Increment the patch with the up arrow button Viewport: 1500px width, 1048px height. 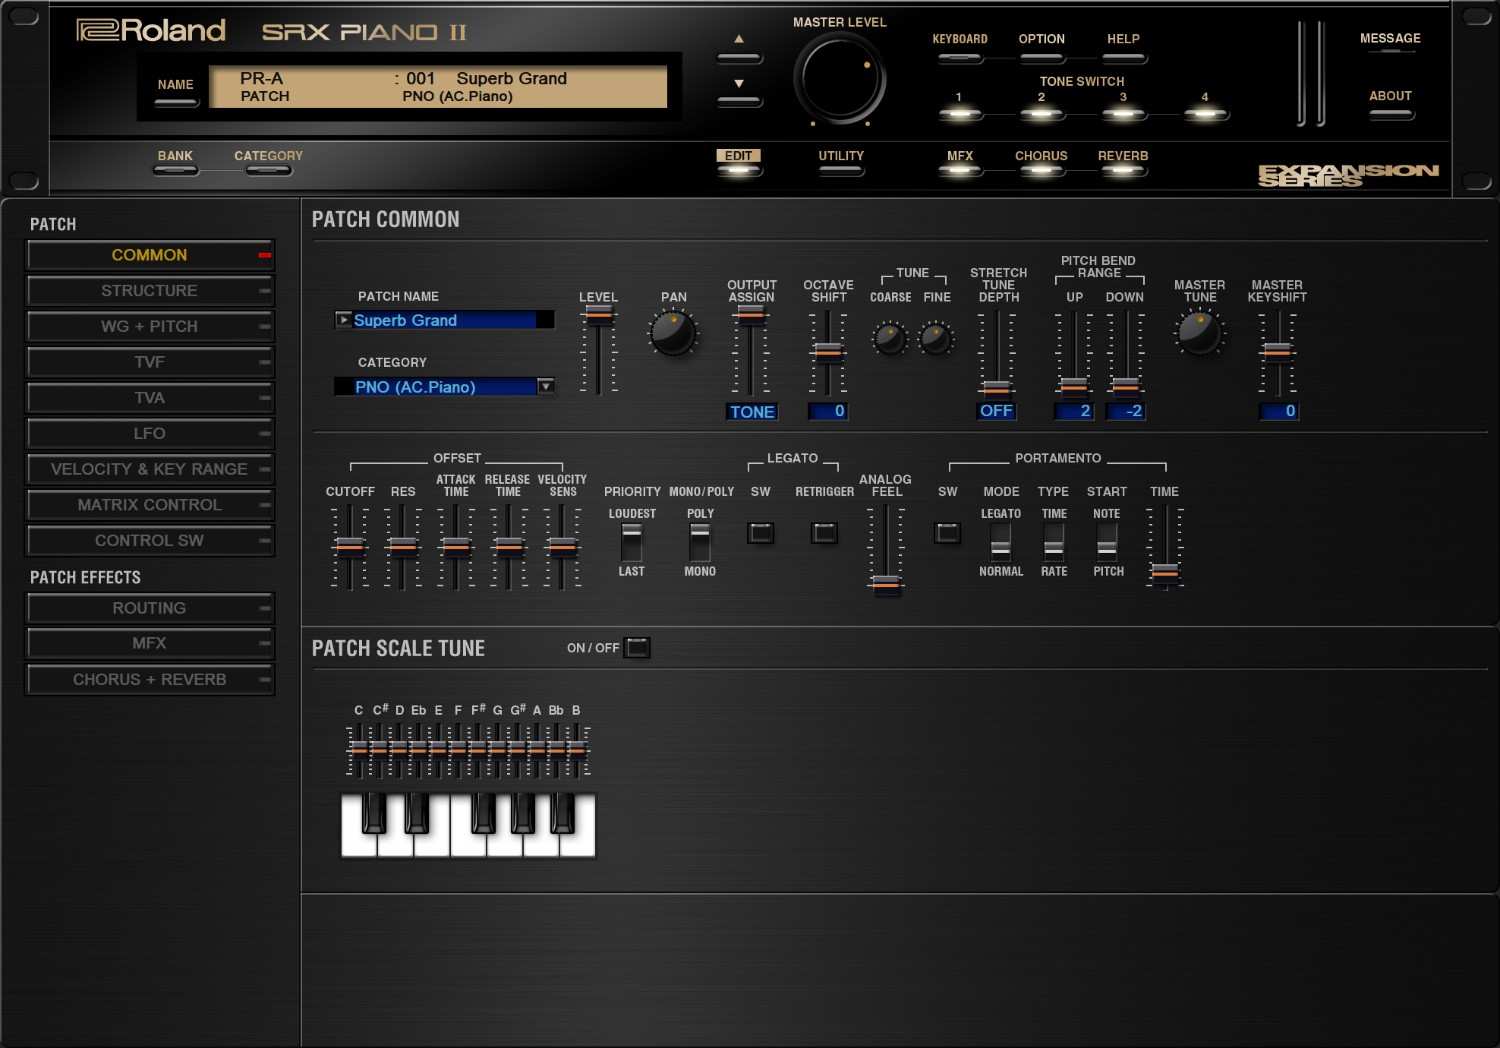coord(739,57)
